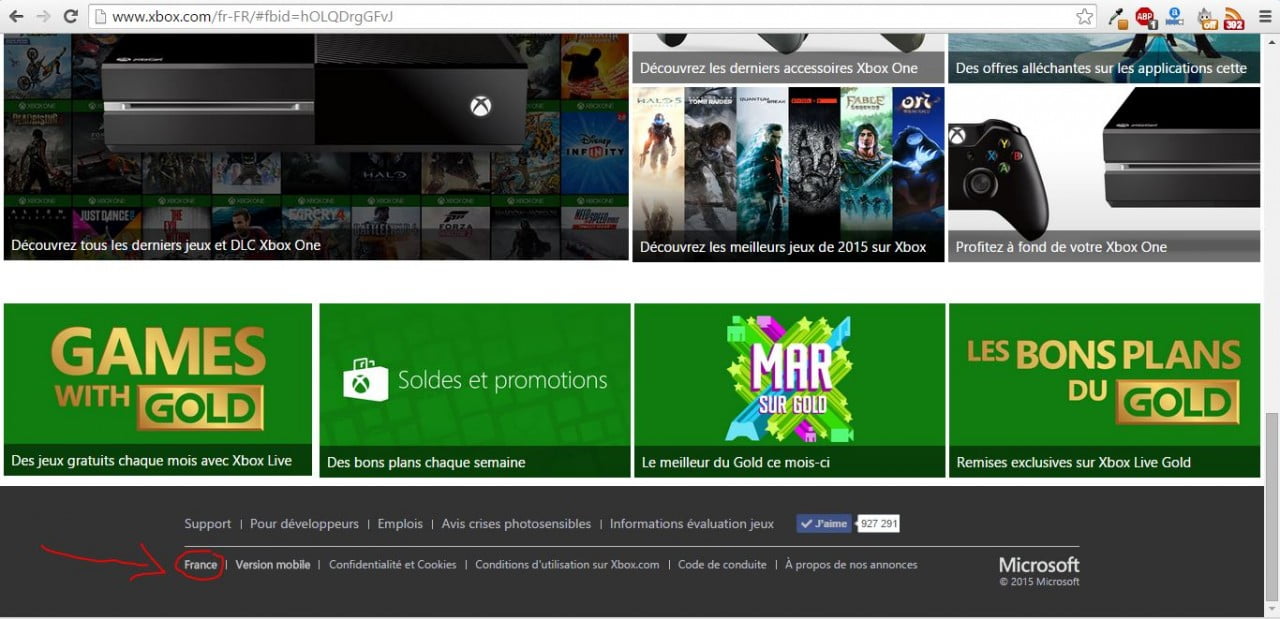The width and height of the screenshot is (1280, 619).
Task: Switch to Version mobile
Action: 273,565
